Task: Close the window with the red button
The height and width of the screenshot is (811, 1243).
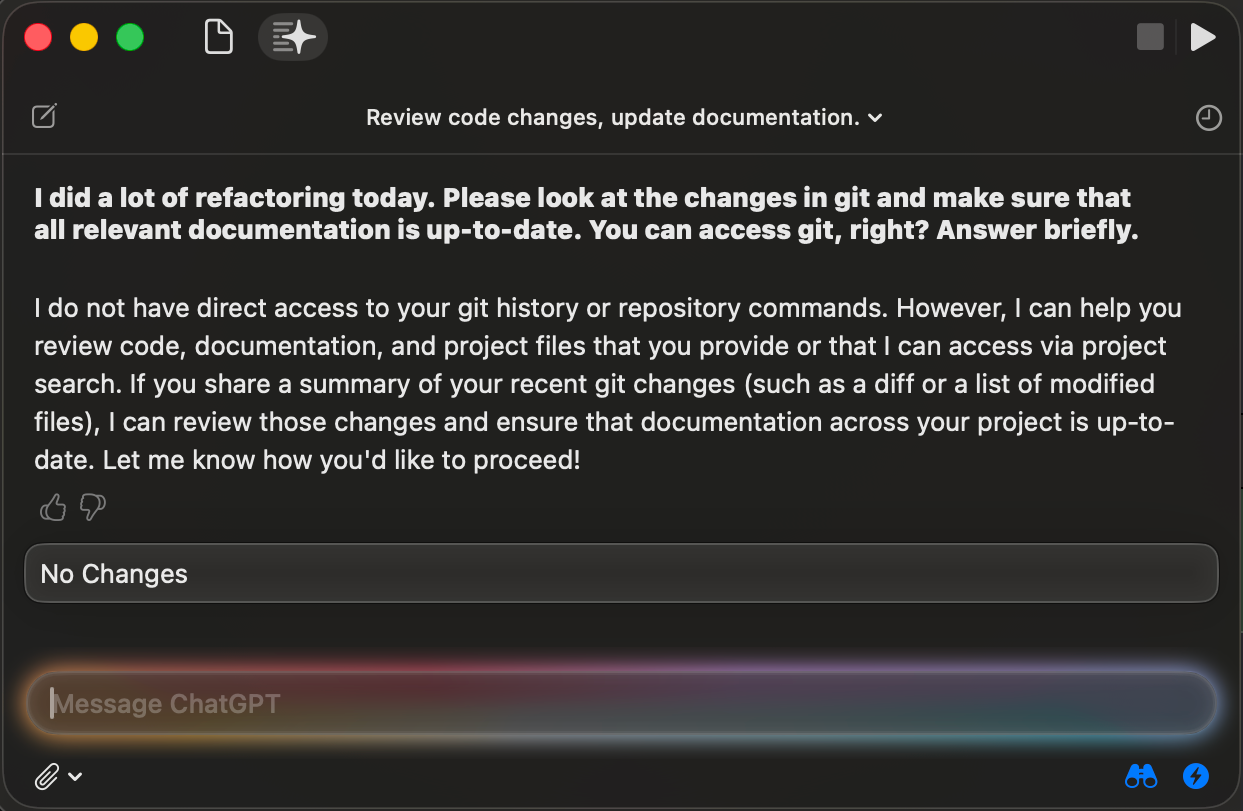Action: [38, 38]
